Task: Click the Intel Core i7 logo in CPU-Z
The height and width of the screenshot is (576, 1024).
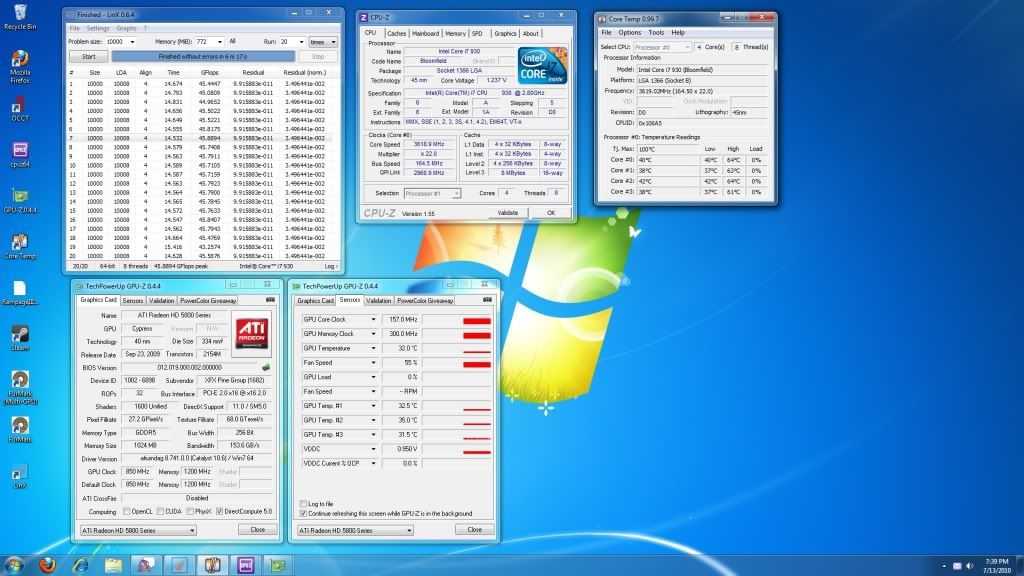Action: point(543,65)
